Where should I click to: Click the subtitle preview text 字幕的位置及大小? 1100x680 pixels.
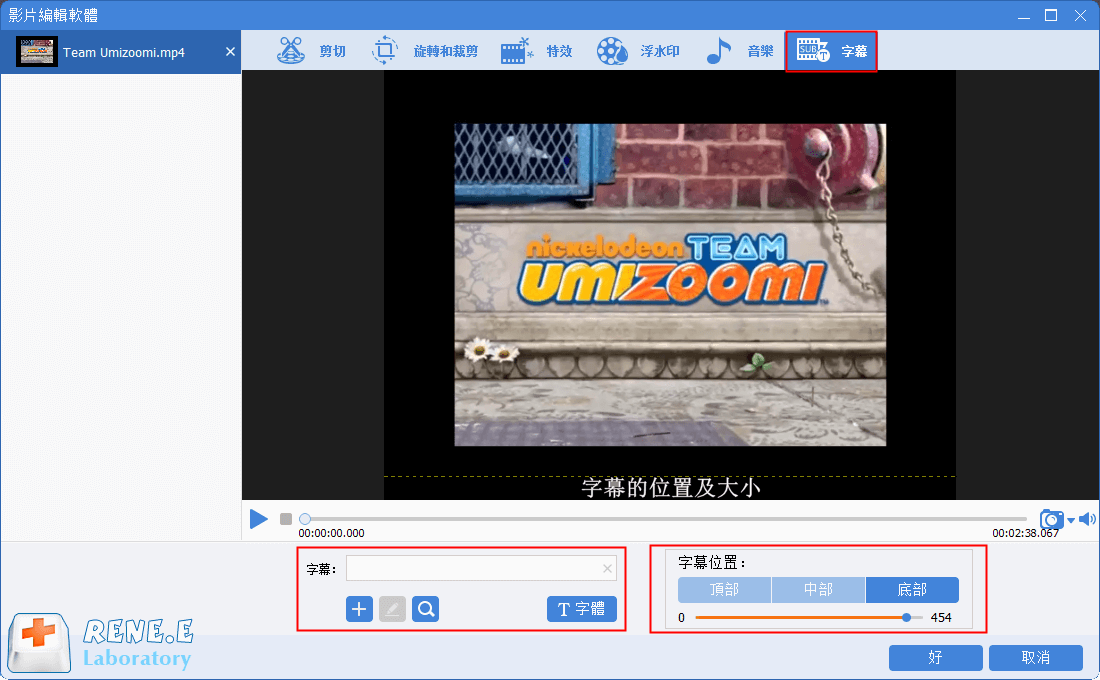pos(670,487)
